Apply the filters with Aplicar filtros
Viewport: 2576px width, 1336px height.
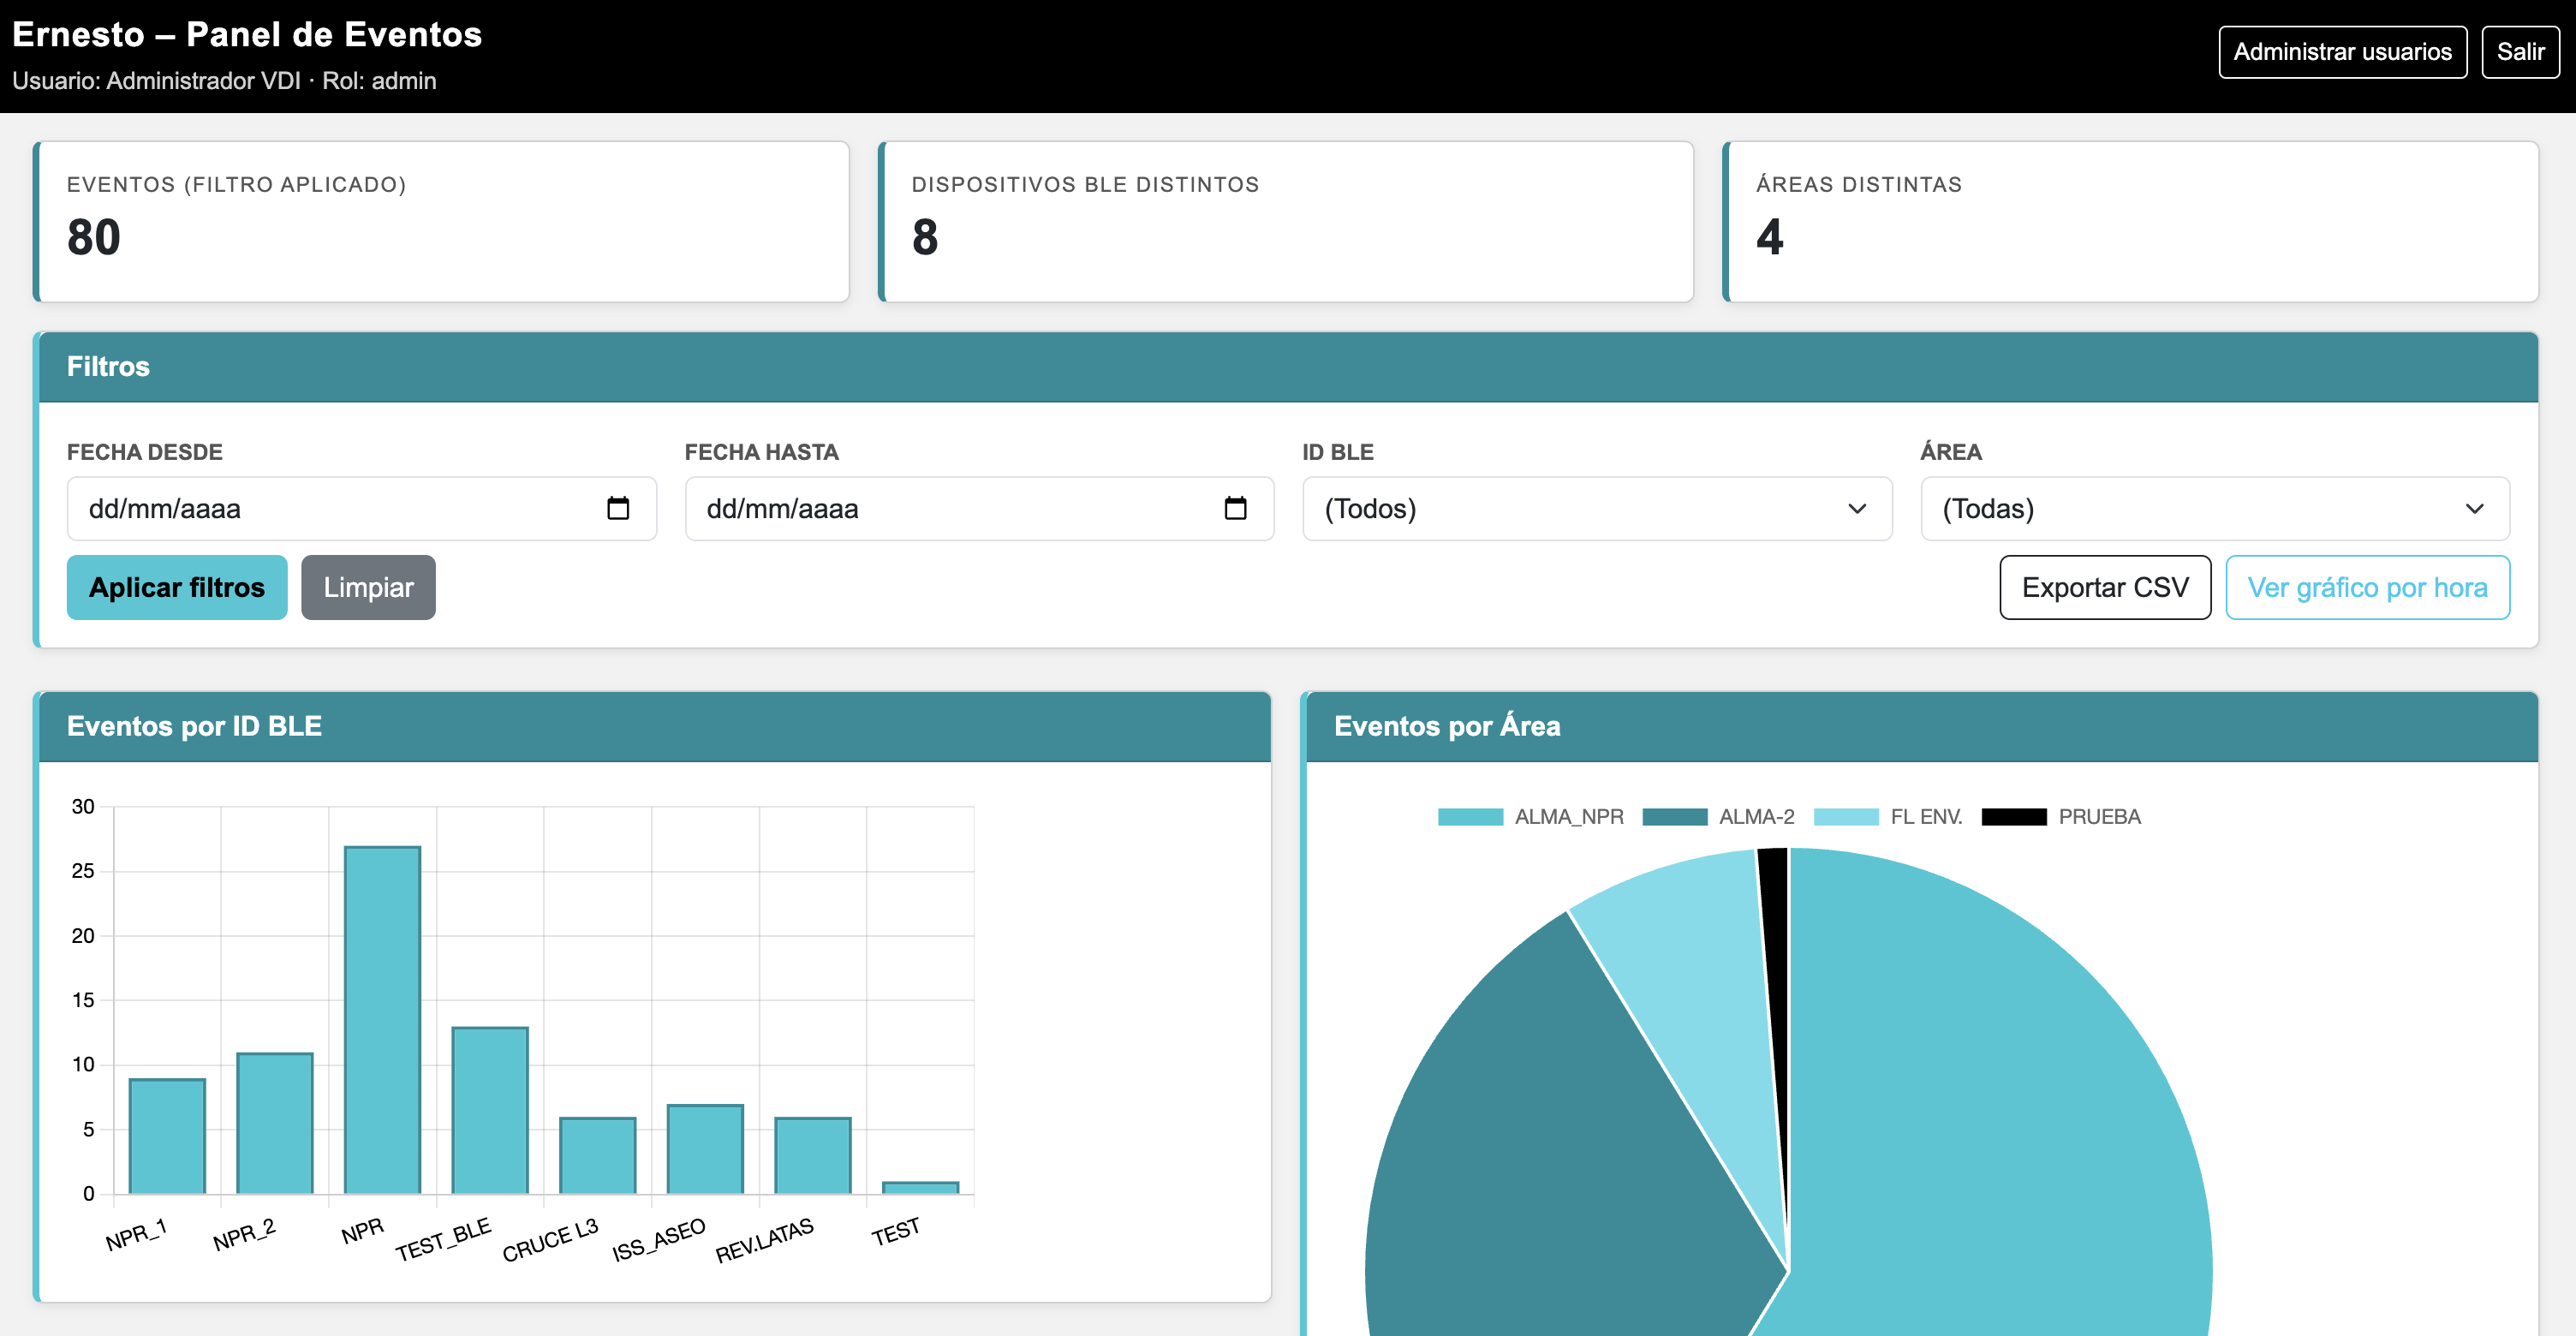click(177, 587)
